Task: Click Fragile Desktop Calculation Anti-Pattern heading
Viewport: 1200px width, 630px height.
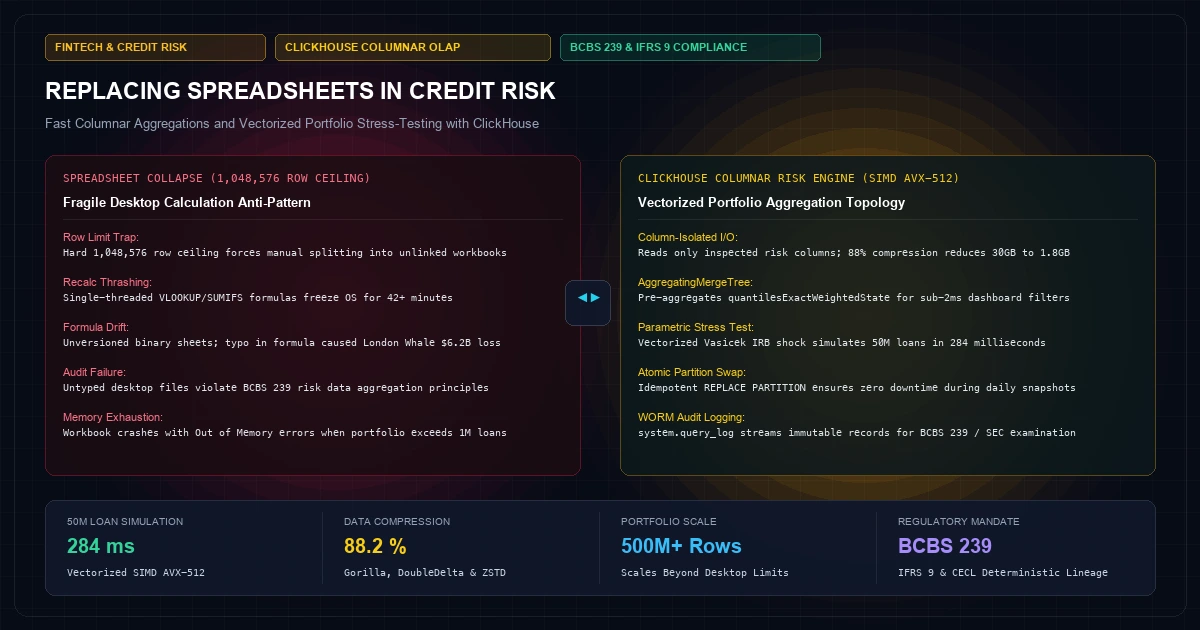Action: 186,202
